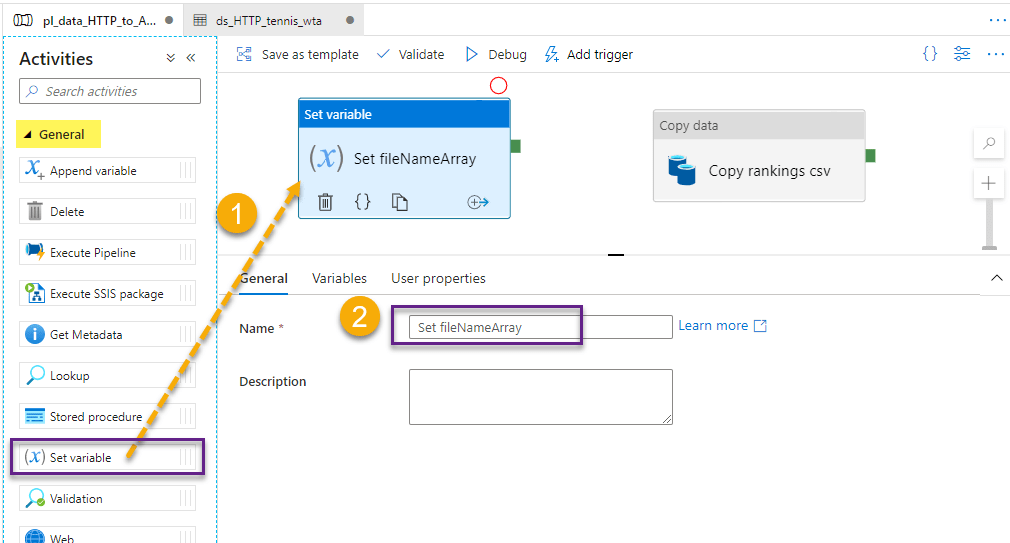
Task: Focus the Search activities input box
Action: [x=110, y=91]
